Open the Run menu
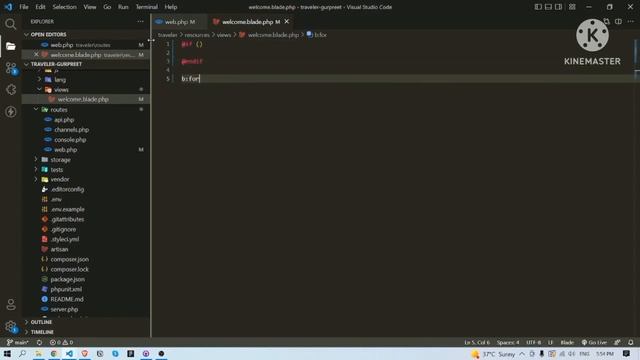 tap(123, 7)
